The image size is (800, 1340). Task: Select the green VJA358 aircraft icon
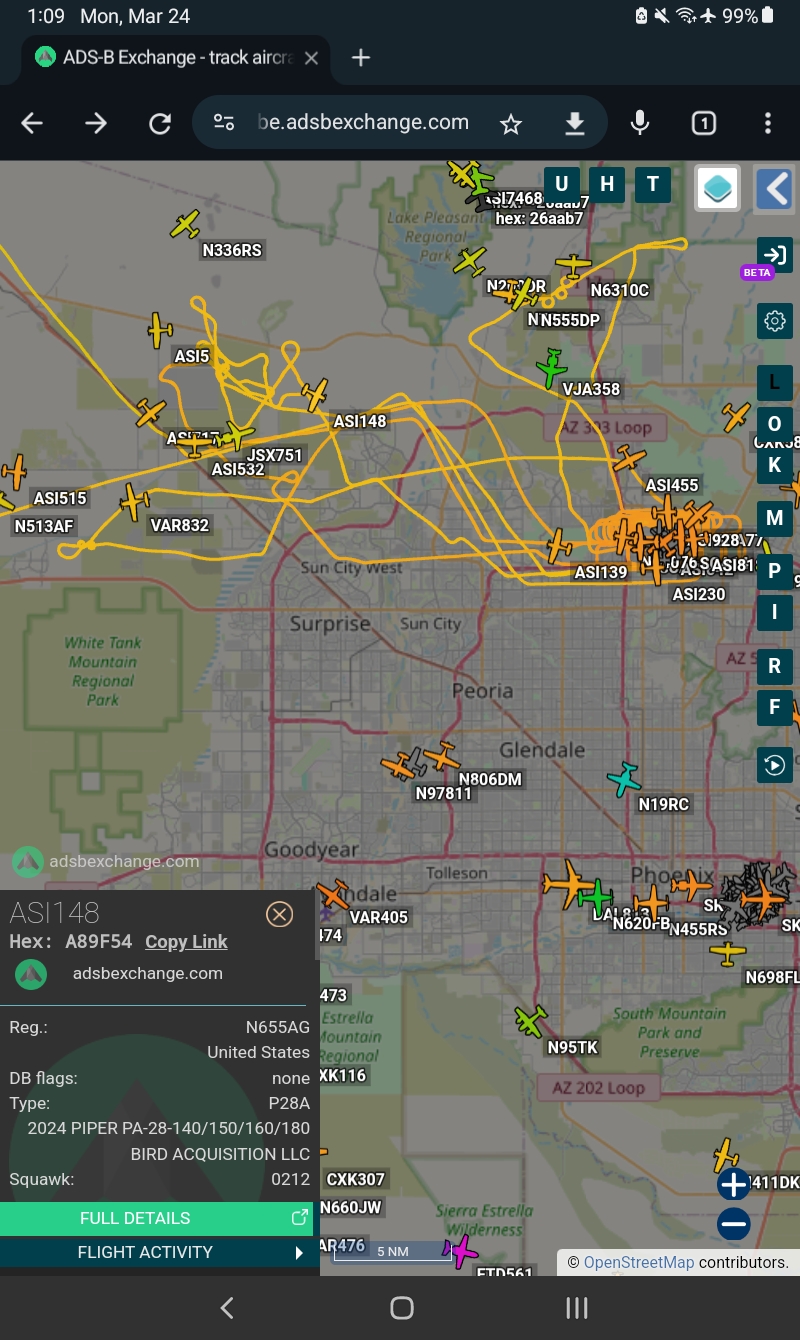551,368
